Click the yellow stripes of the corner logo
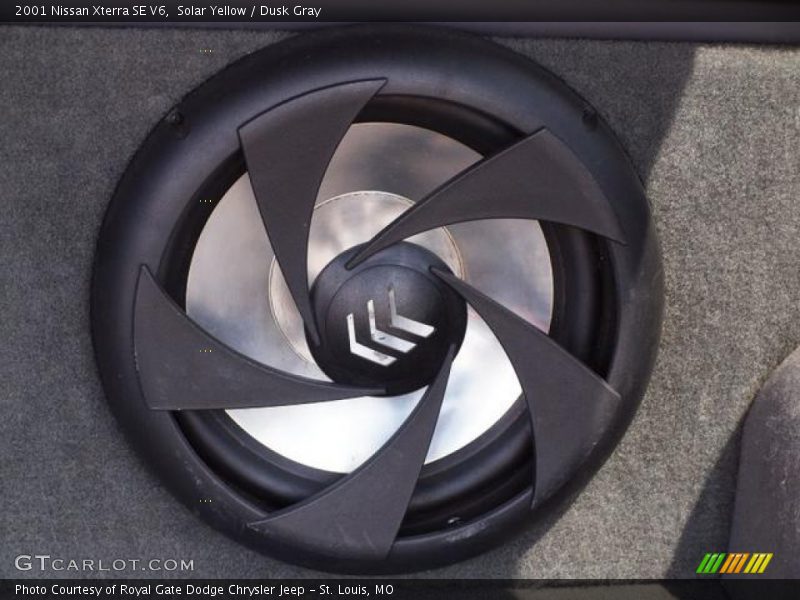Screen dimensions: 800x600 (760, 563)
